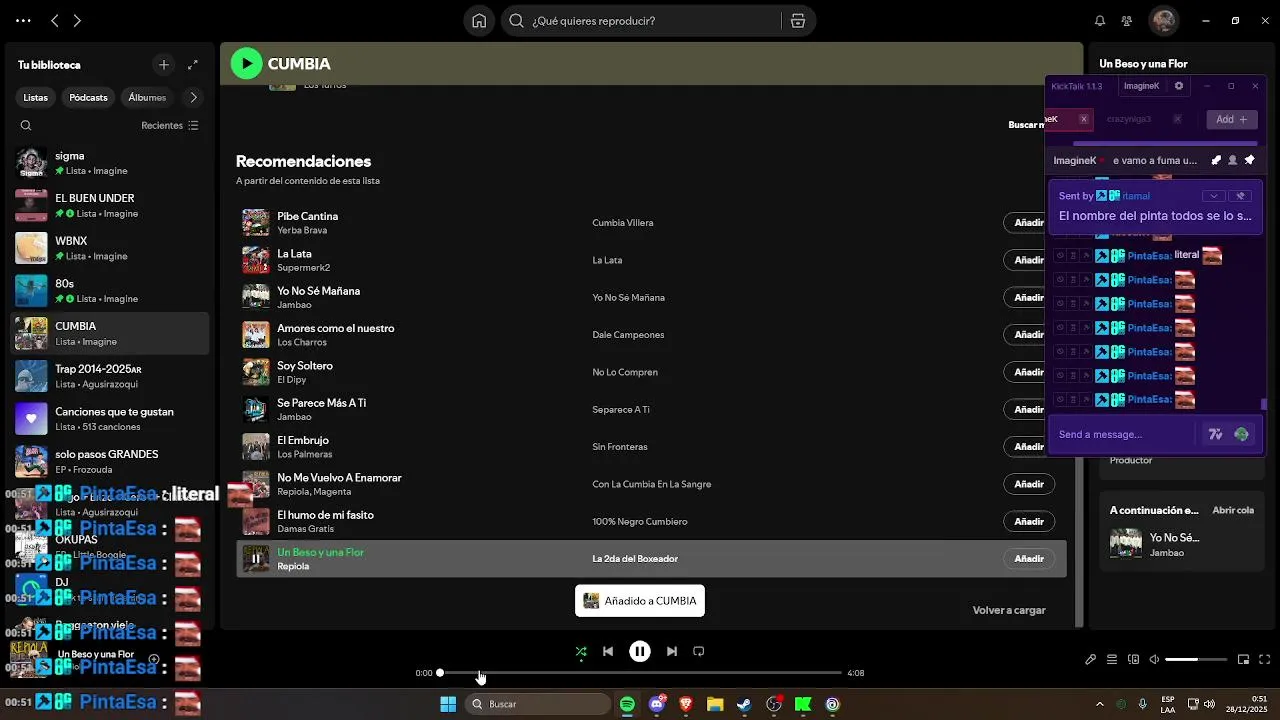This screenshot has height=720, width=1280.
Task: Open the miniplayer
Action: click(1243, 660)
